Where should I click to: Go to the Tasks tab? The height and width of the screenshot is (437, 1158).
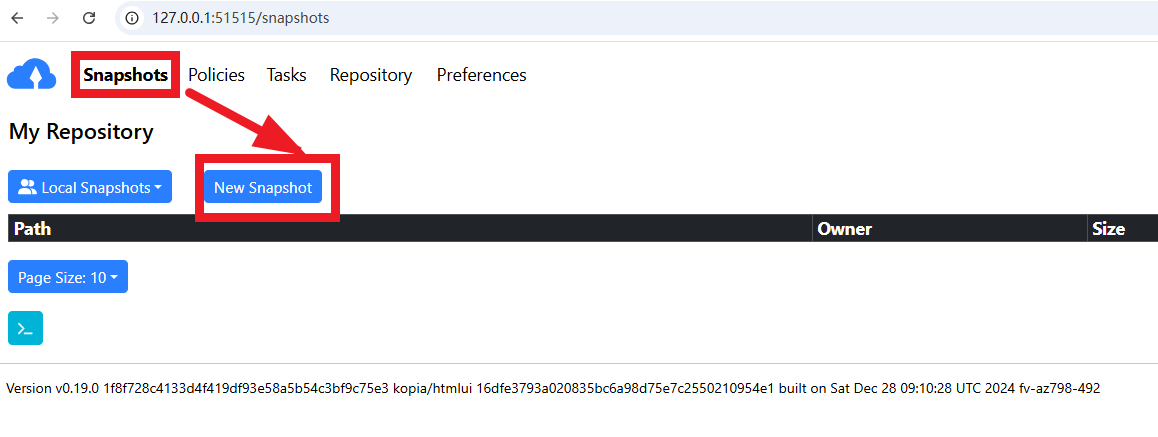pos(287,75)
